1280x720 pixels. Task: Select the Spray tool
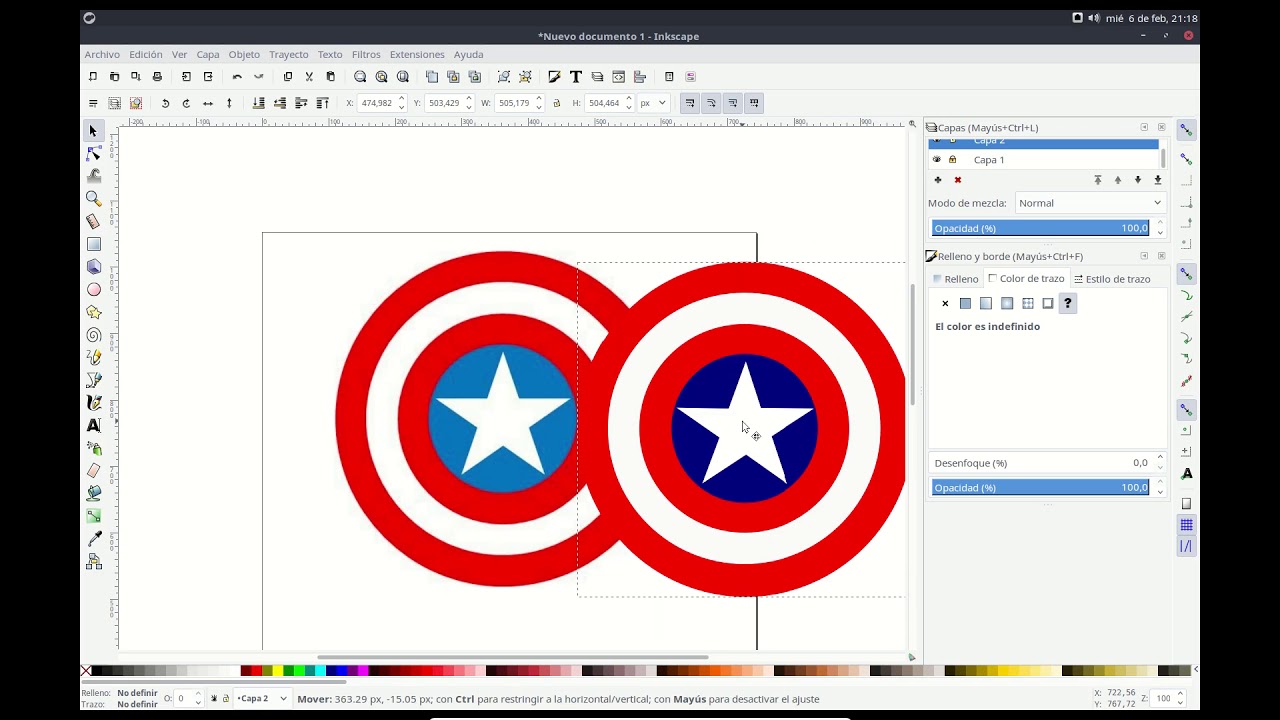(94, 448)
